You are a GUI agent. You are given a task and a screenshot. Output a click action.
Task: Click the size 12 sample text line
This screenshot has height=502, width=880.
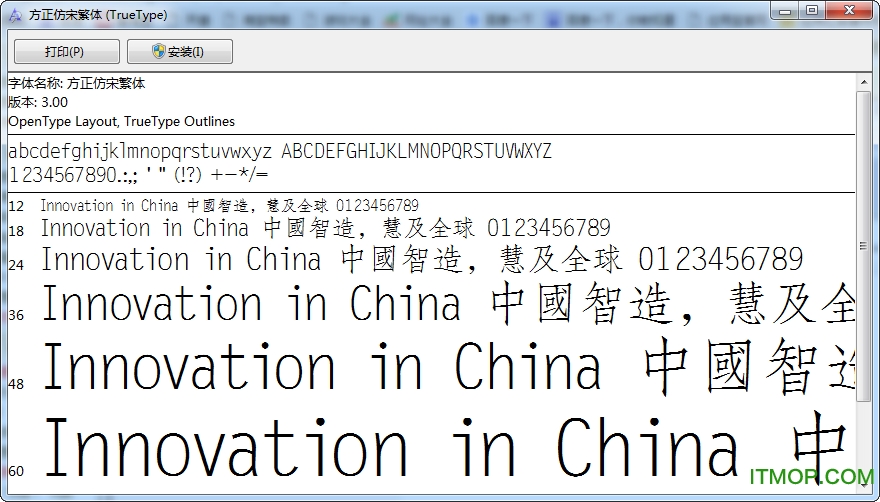pyautogui.click(x=229, y=206)
